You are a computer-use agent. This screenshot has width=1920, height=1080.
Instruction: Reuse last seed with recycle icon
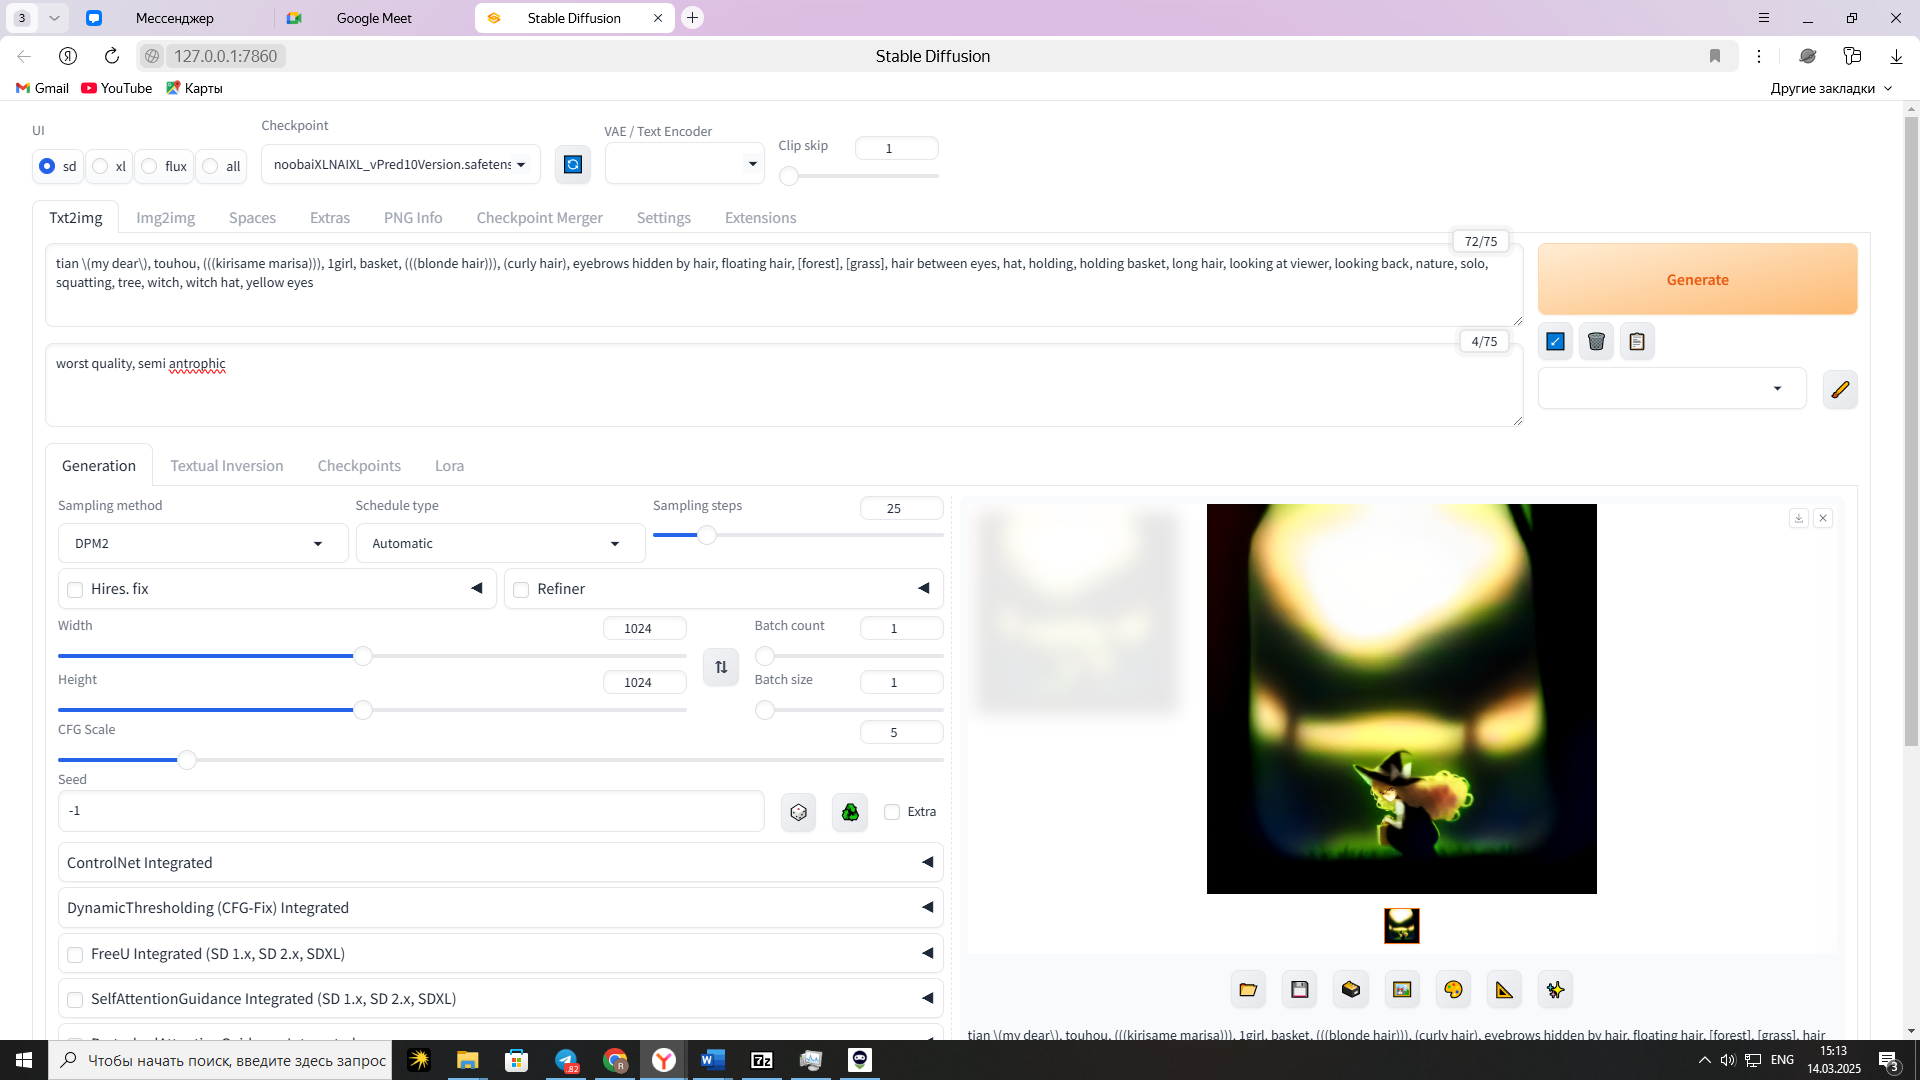point(850,812)
